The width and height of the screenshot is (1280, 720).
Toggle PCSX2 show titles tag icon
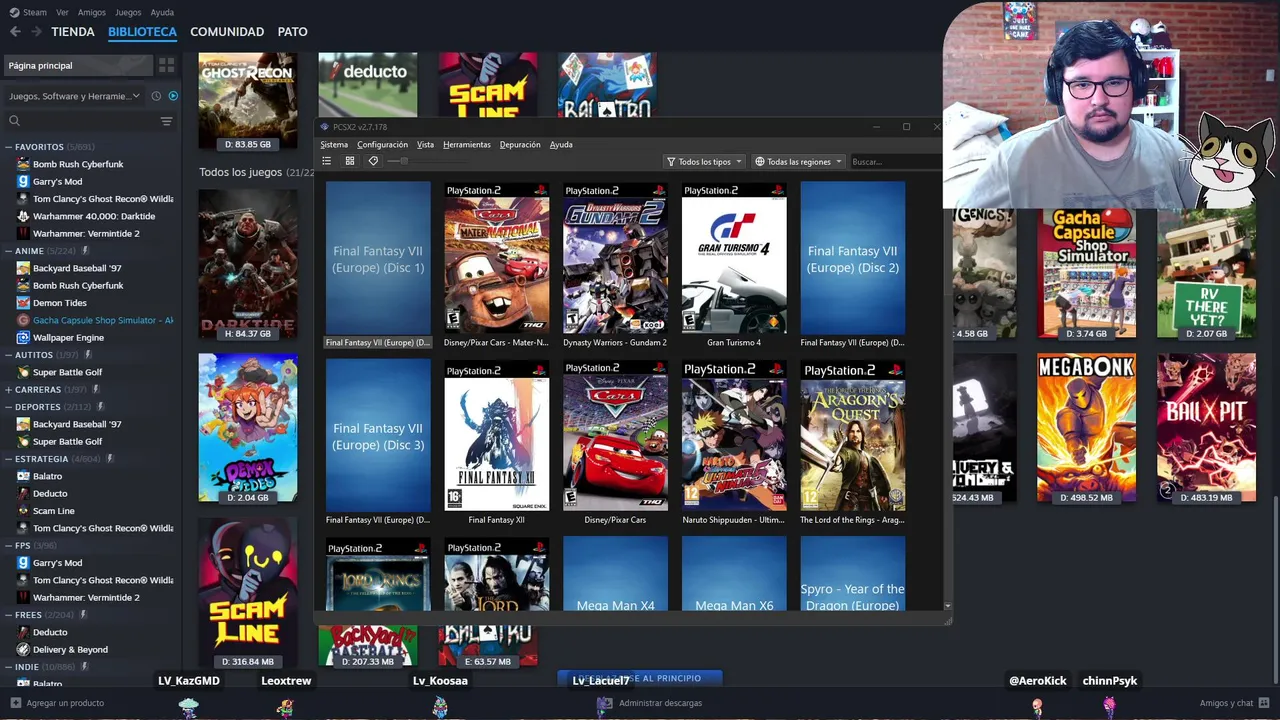[x=373, y=161]
